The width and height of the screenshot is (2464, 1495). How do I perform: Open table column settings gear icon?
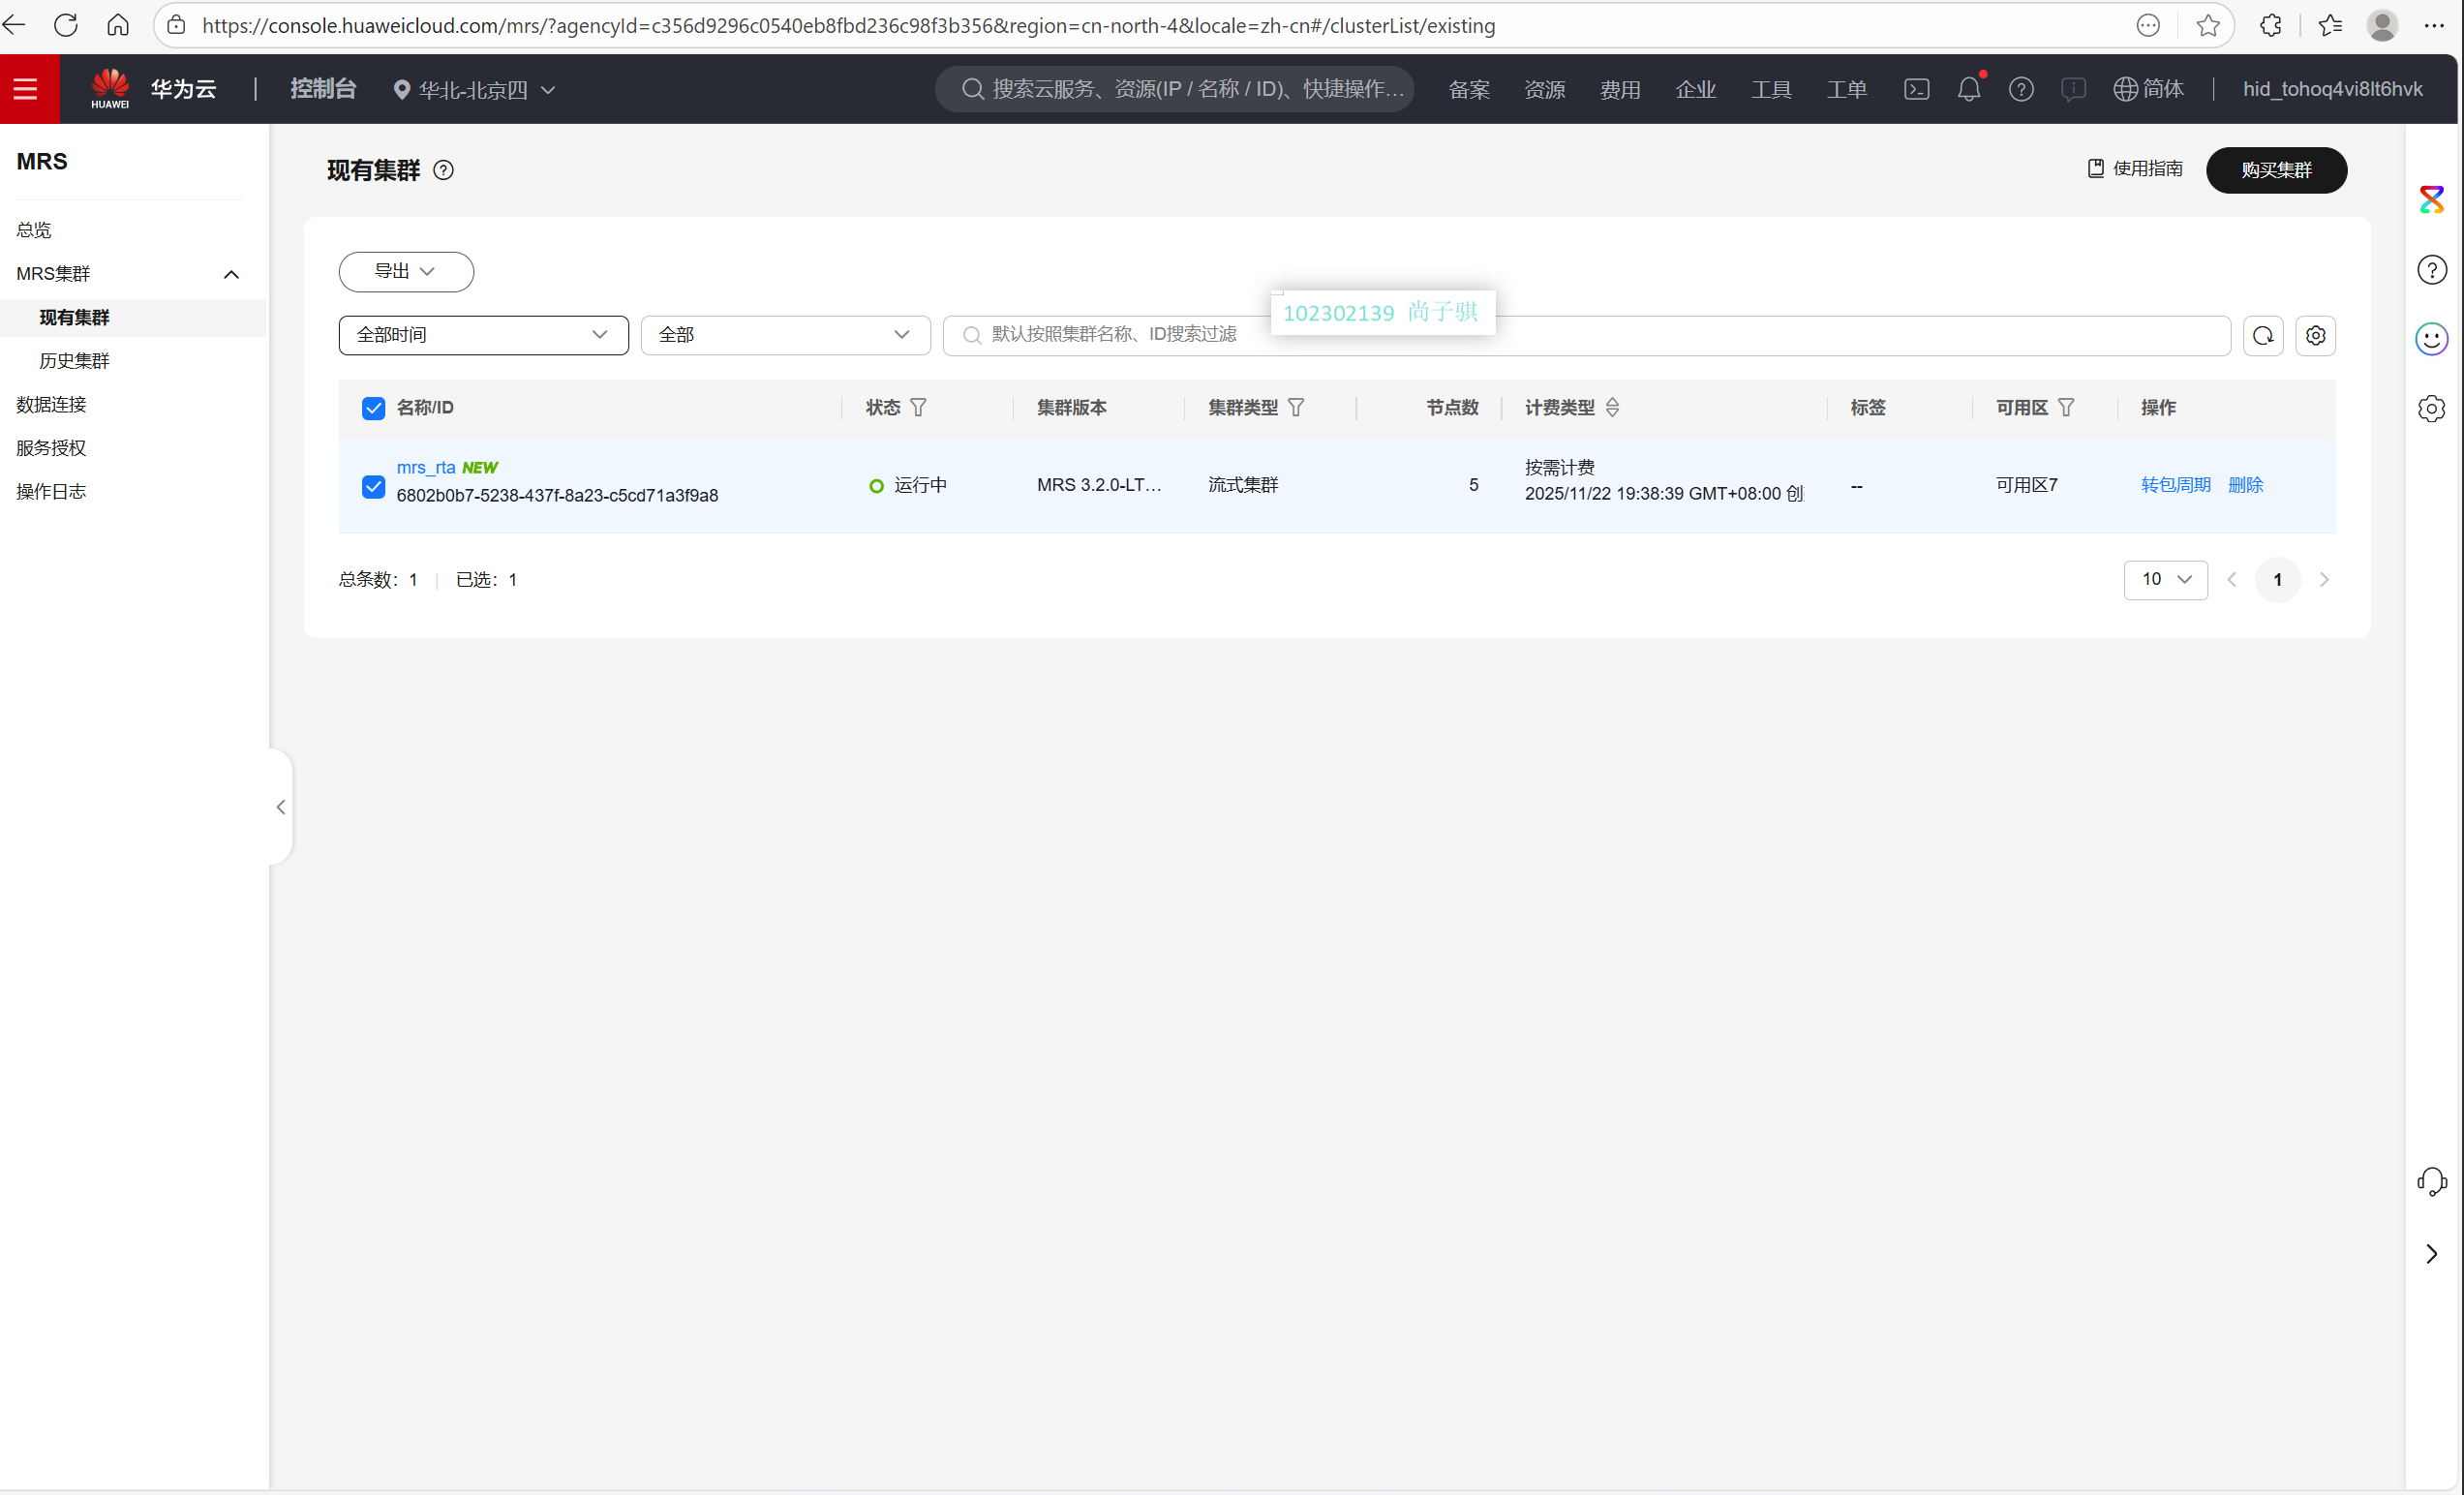(2315, 336)
